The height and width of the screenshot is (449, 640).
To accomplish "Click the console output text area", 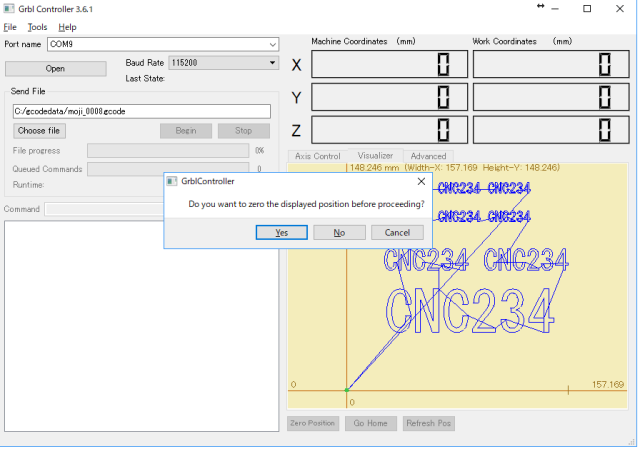I will (x=142, y=327).
